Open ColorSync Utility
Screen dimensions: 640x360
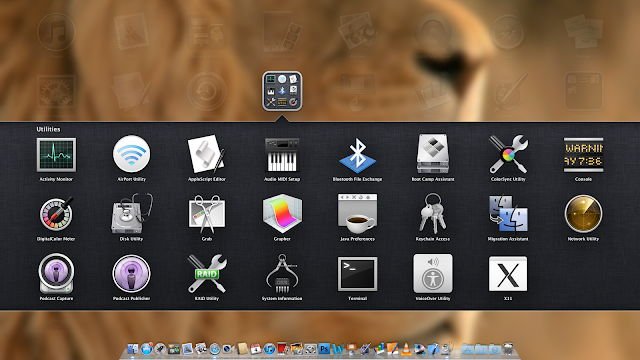point(508,154)
